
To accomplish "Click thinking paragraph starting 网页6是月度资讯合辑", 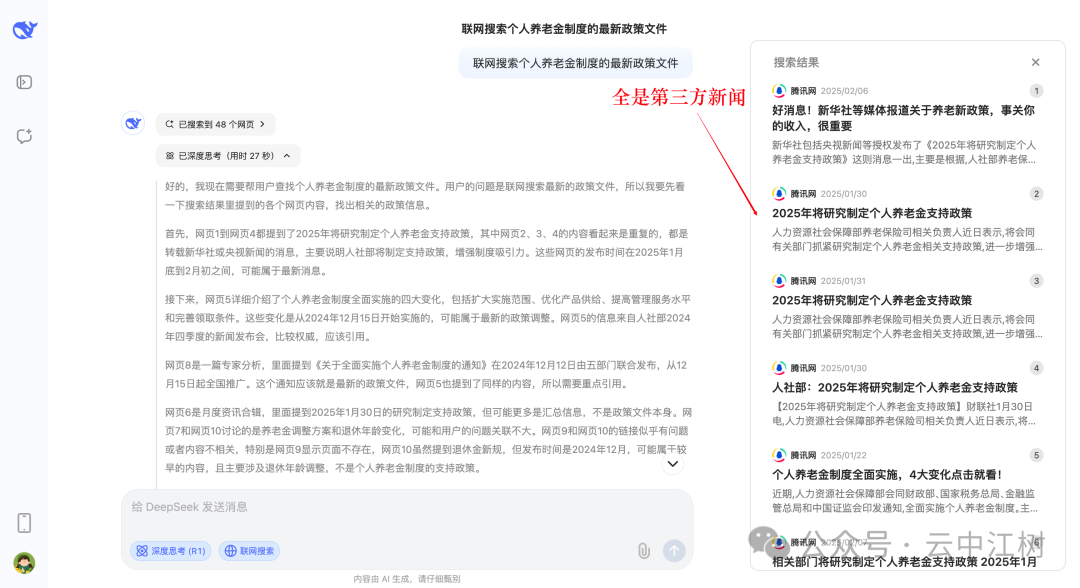I will [x=428, y=440].
